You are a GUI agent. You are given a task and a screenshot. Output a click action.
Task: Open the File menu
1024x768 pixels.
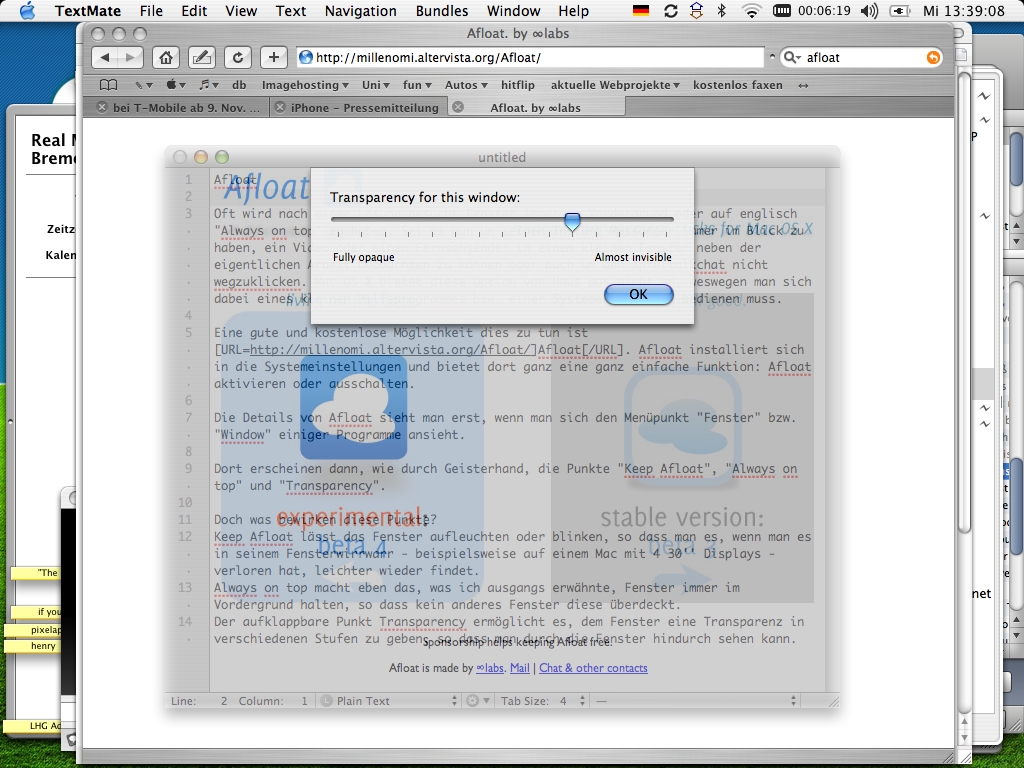(151, 10)
